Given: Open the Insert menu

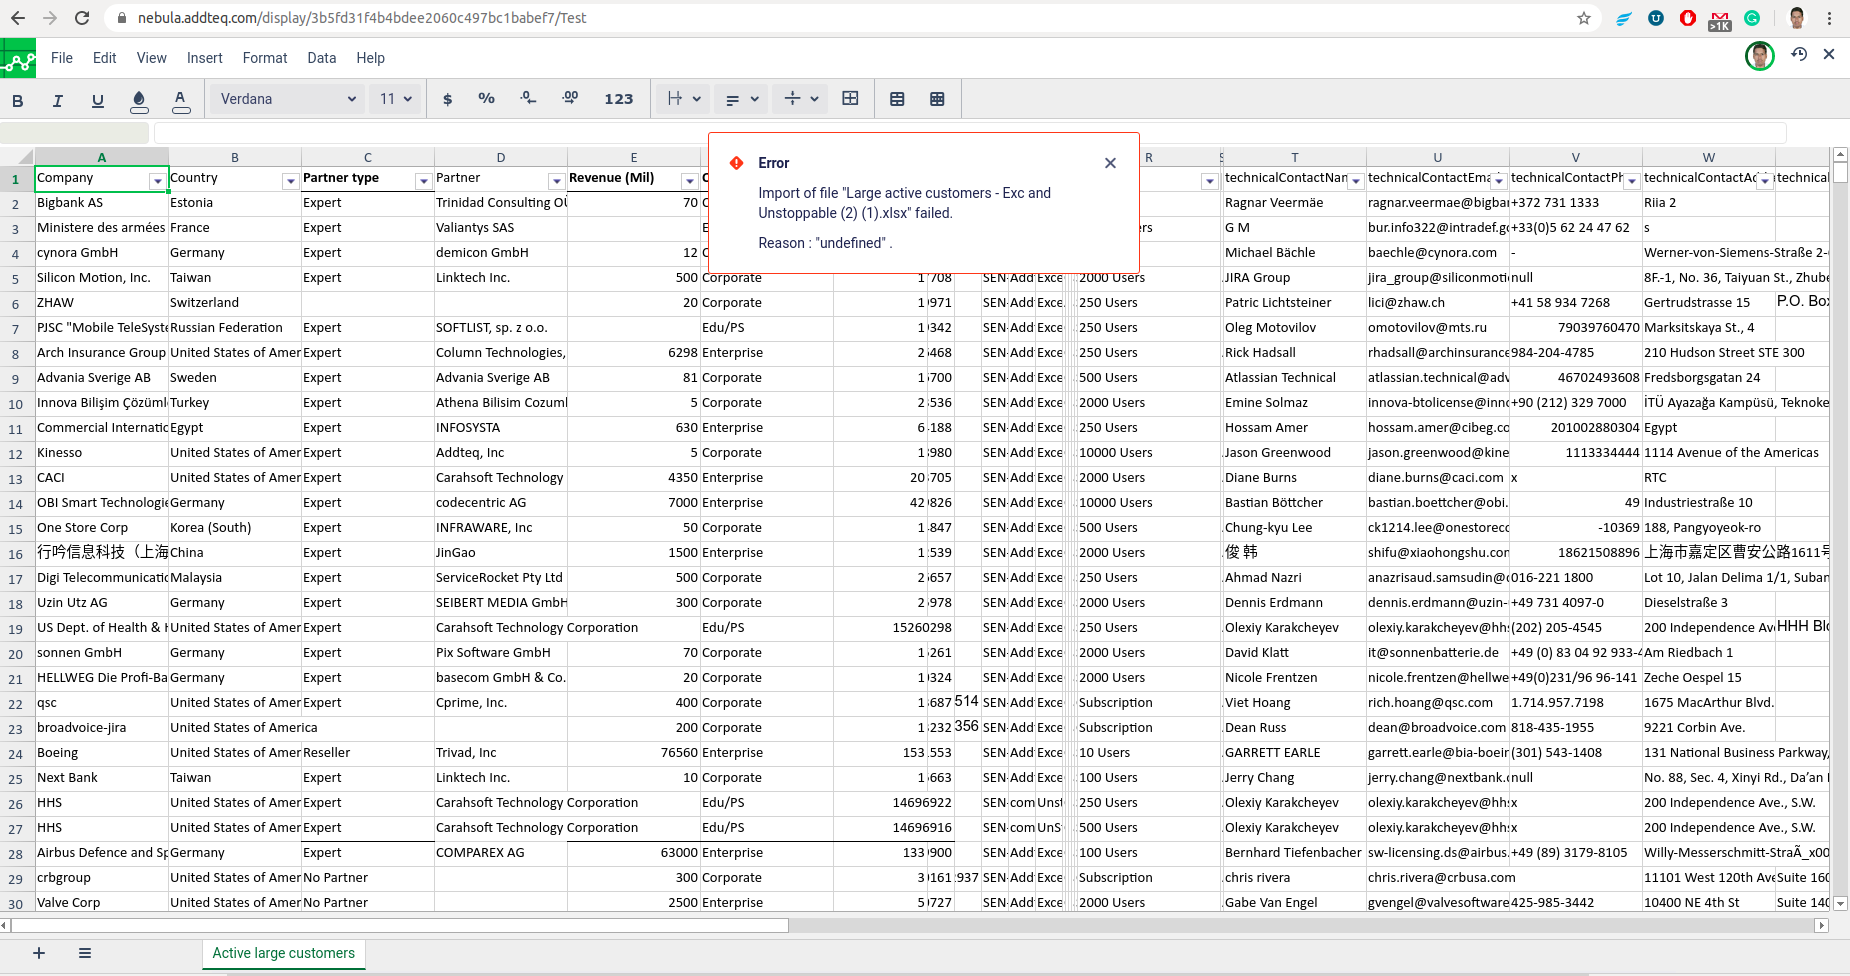Looking at the screenshot, I should (x=205, y=58).
